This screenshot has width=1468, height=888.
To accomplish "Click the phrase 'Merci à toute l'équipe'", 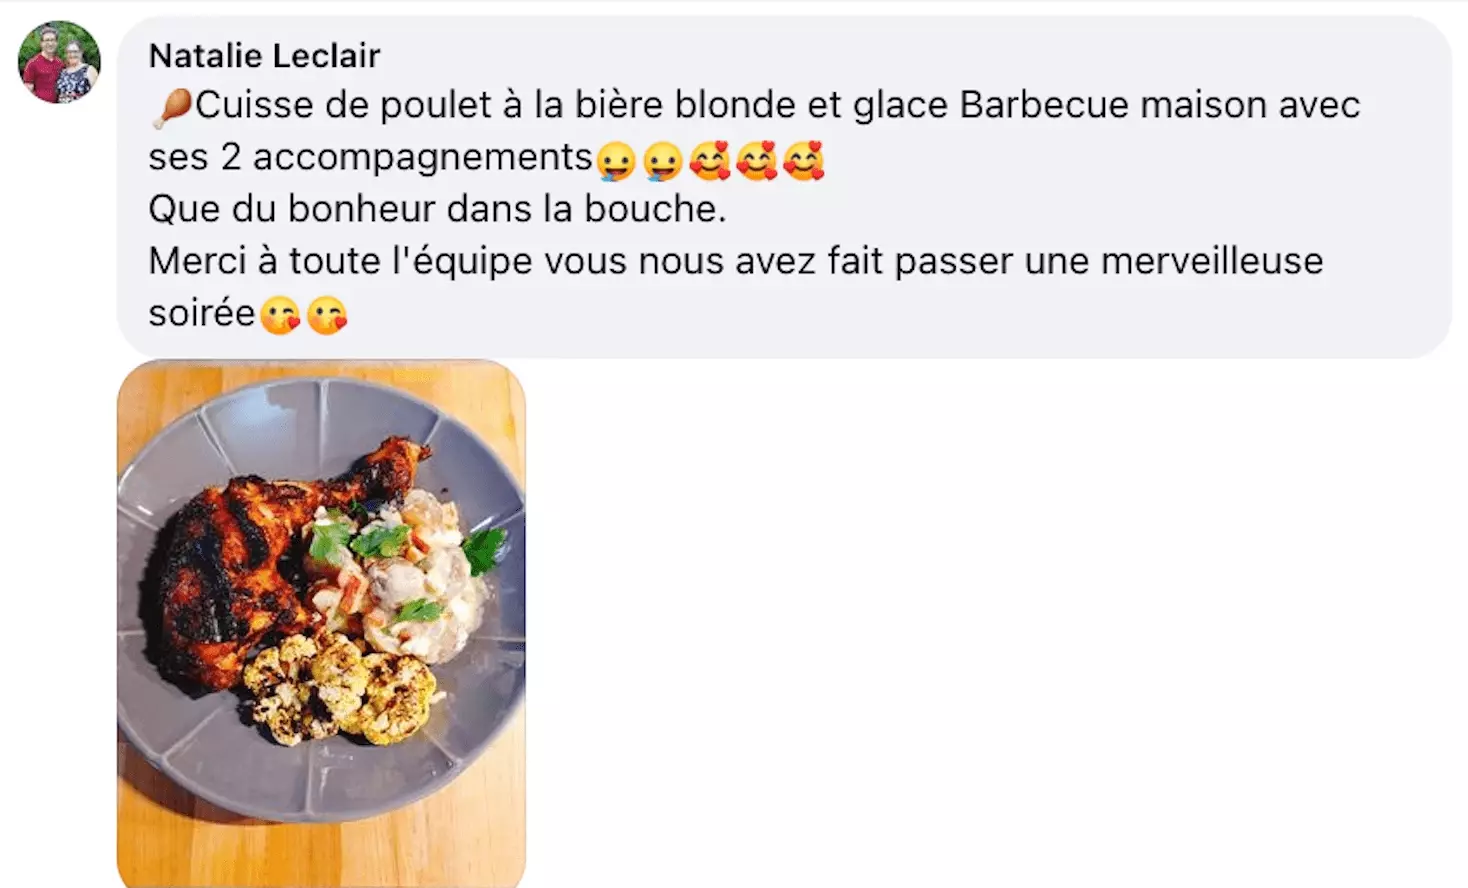I will coord(341,263).
